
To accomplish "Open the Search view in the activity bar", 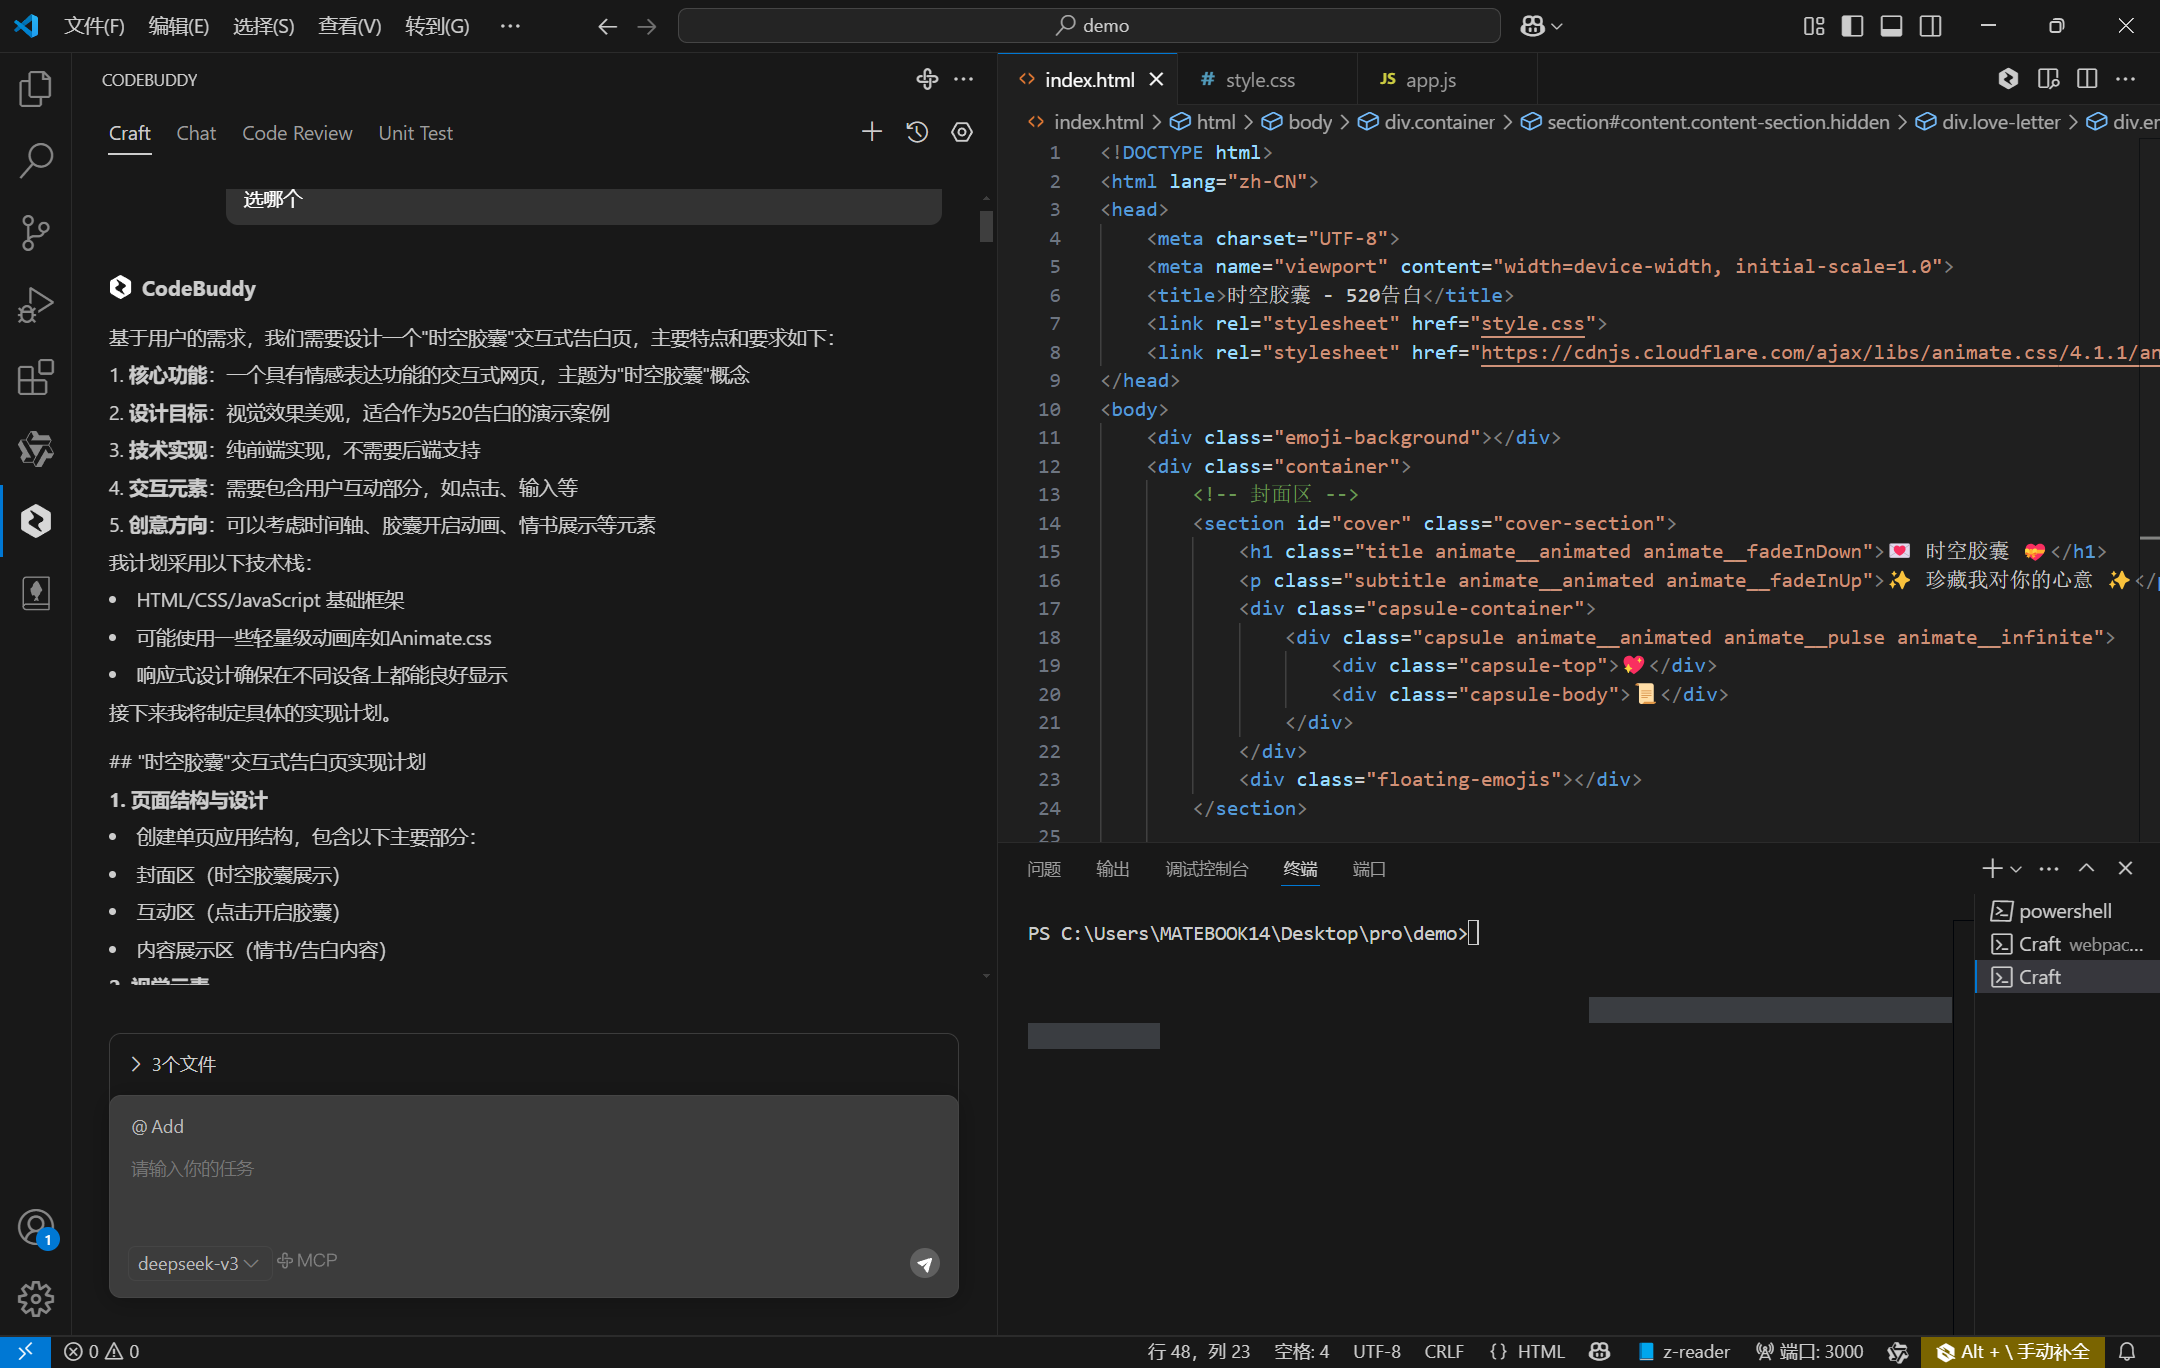I will pyautogui.click(x=35, y=159).
